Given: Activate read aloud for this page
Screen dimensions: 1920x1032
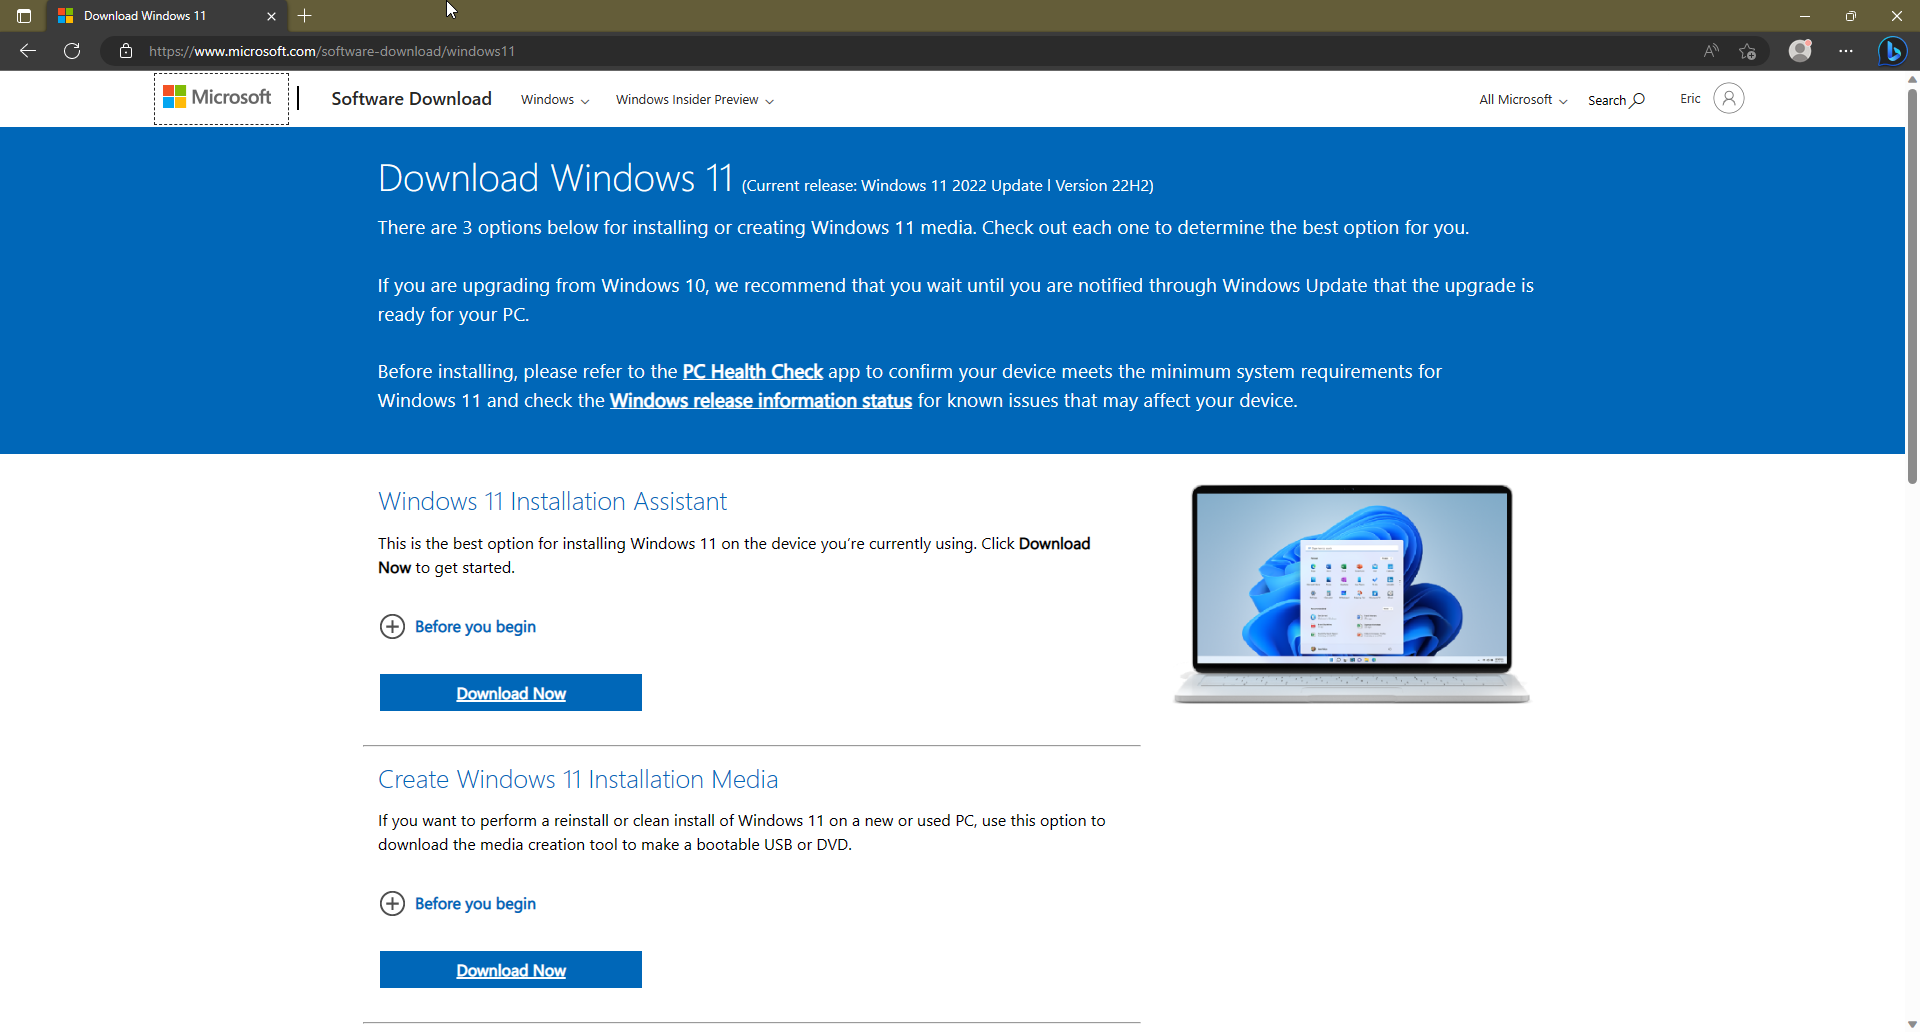Looking at the screenshot, I should point(1711,51).
